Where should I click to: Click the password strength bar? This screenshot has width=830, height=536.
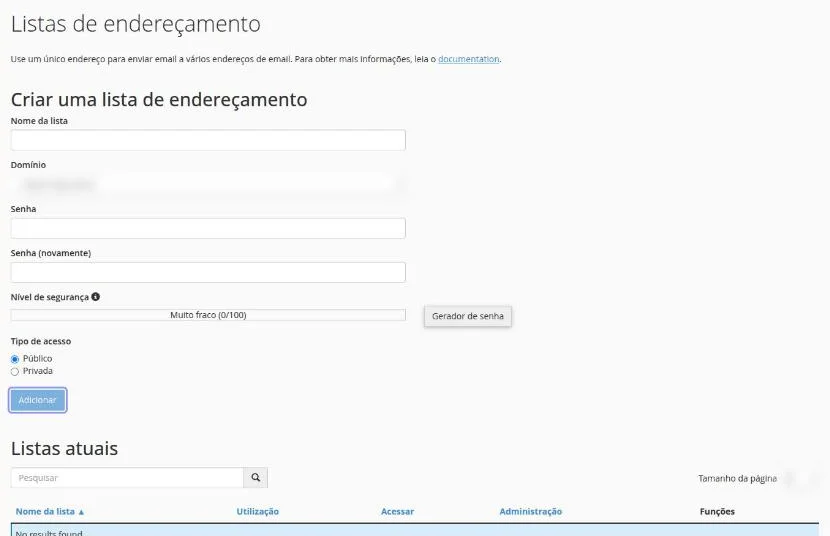point(208,315)
